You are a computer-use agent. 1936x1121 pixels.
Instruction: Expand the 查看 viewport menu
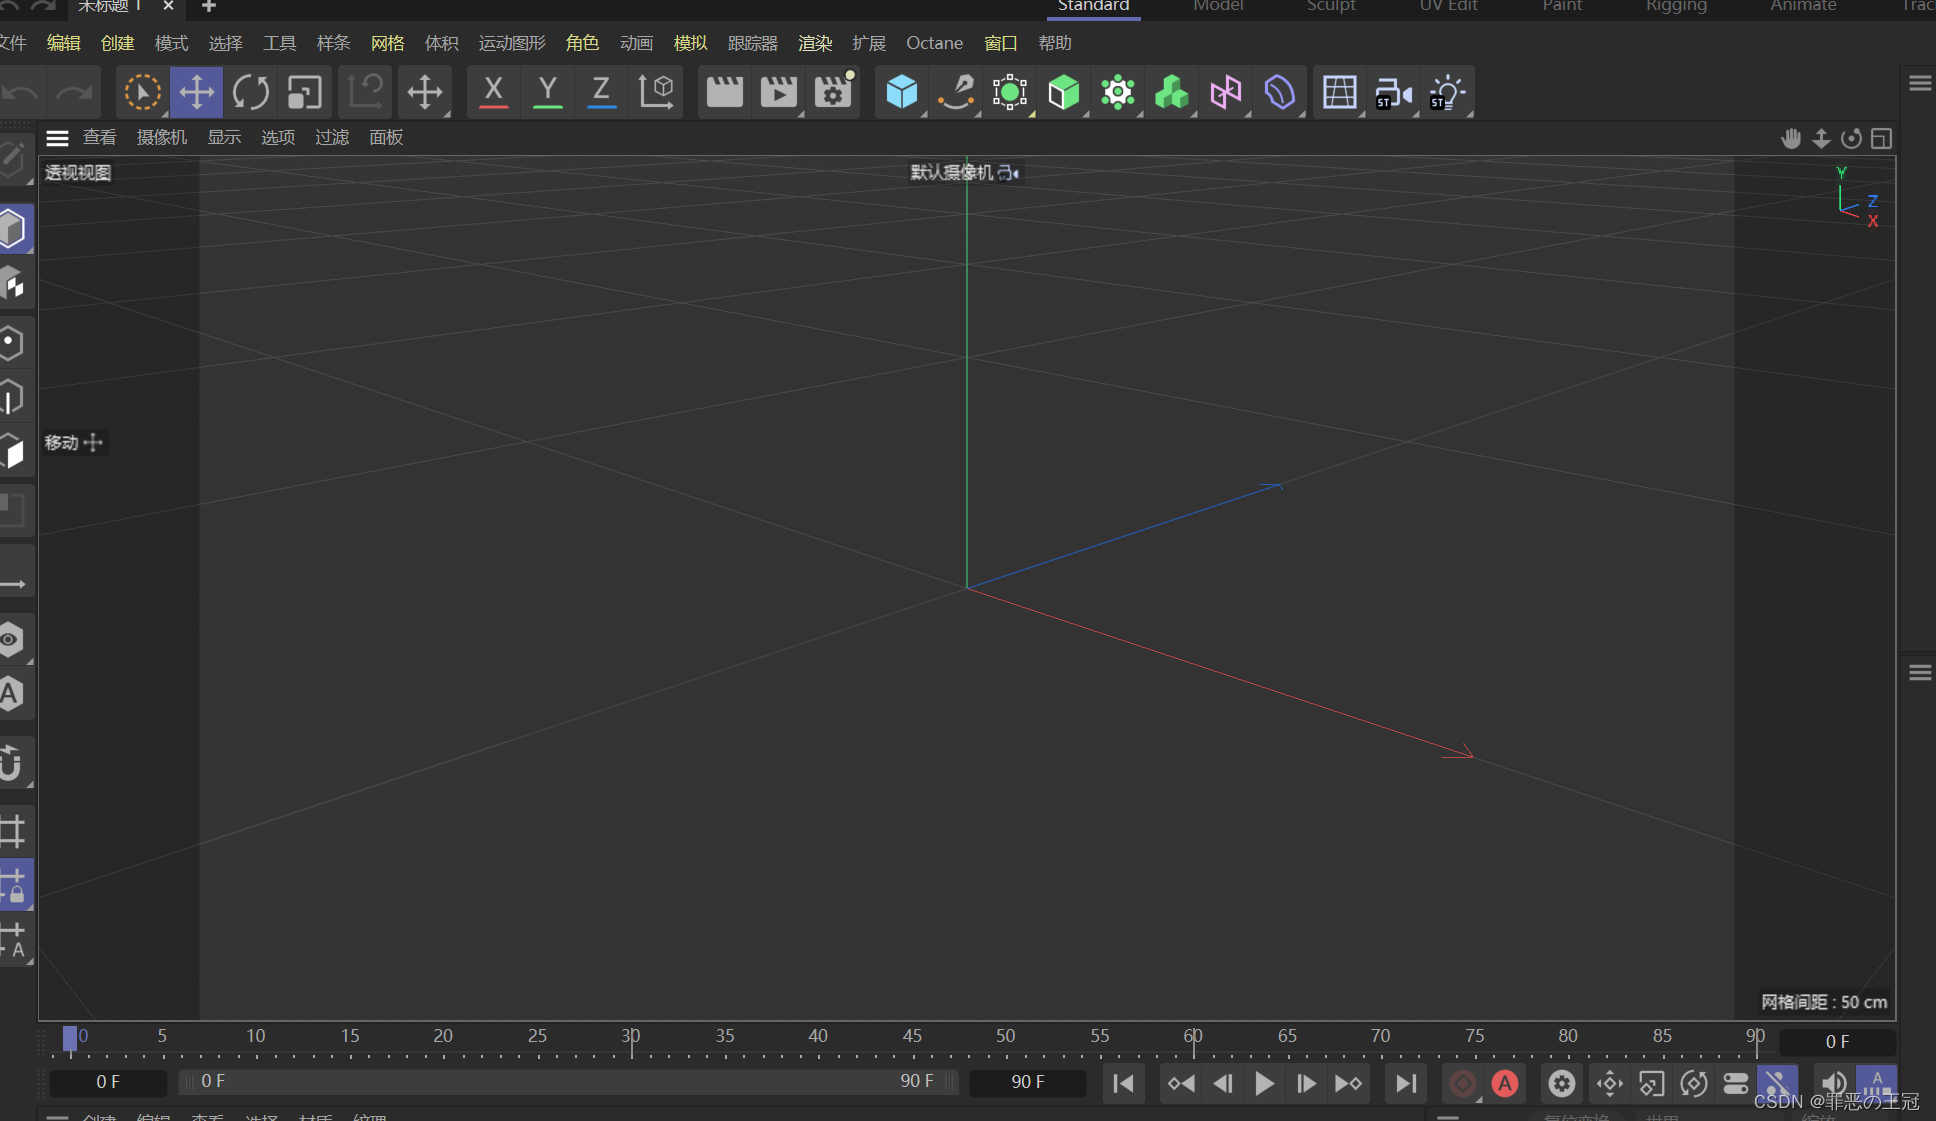pos(99,136)
